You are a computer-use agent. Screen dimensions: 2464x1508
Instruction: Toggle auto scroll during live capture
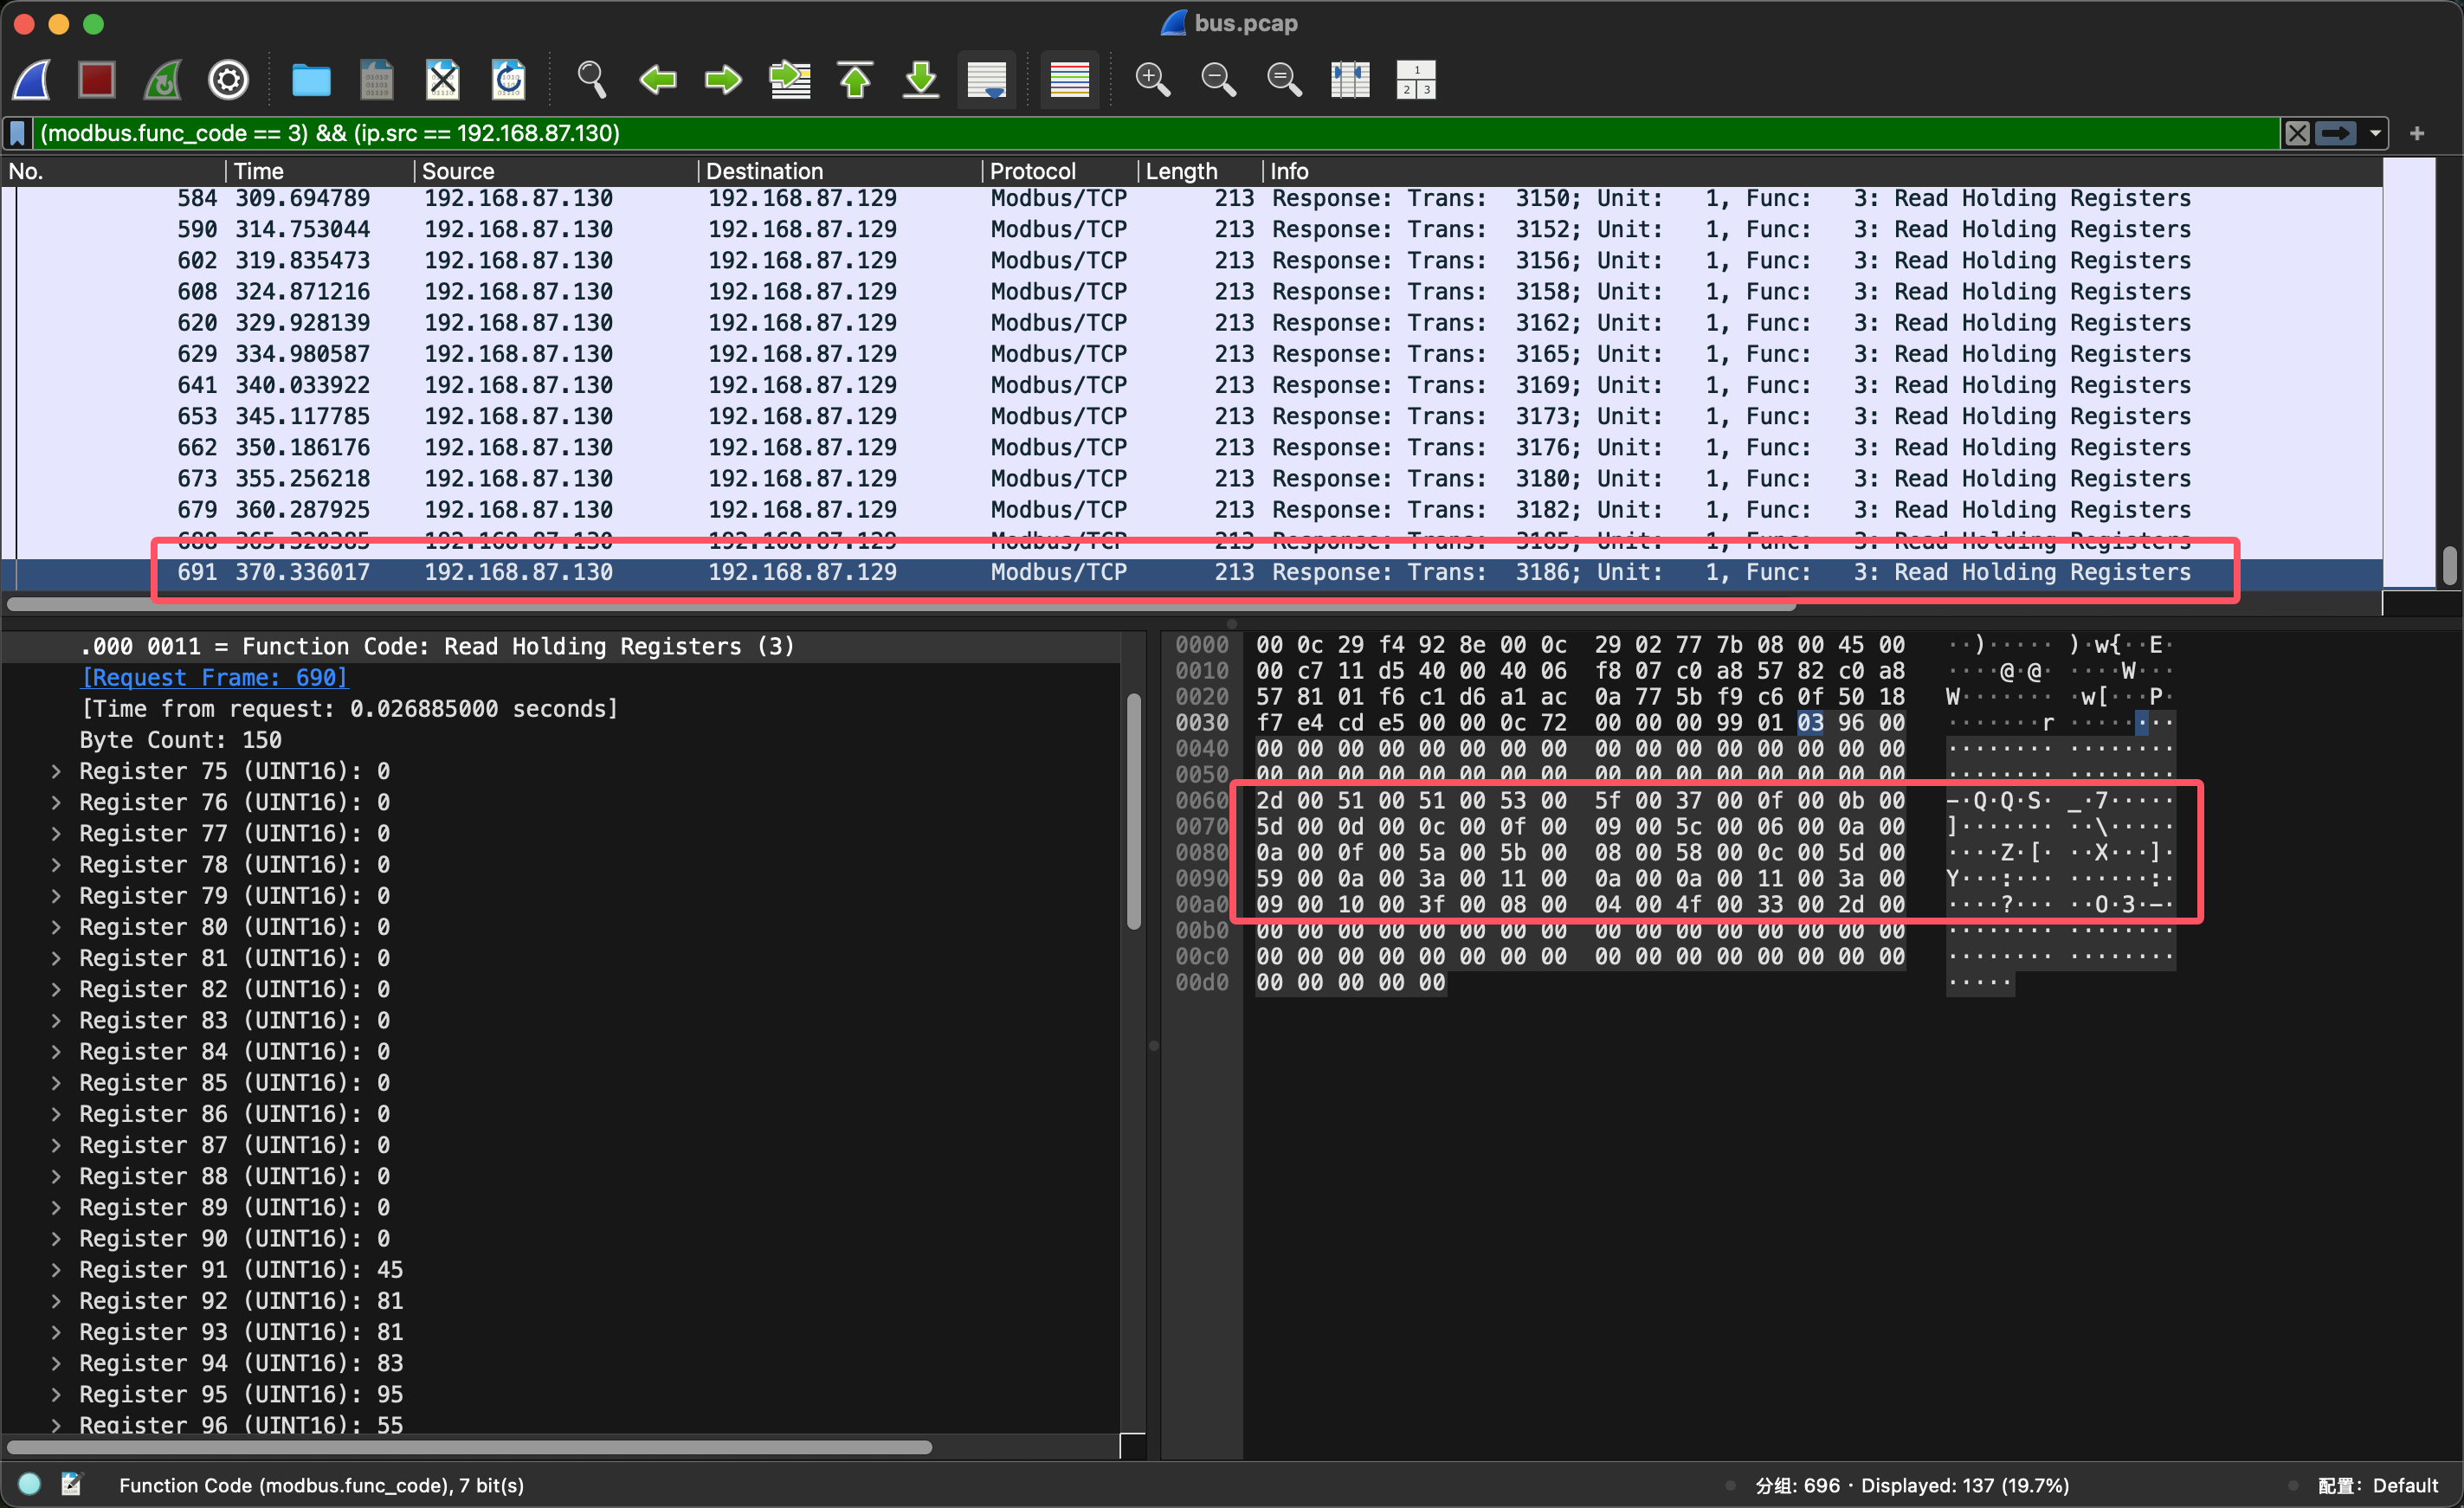(x=986, y=80)
